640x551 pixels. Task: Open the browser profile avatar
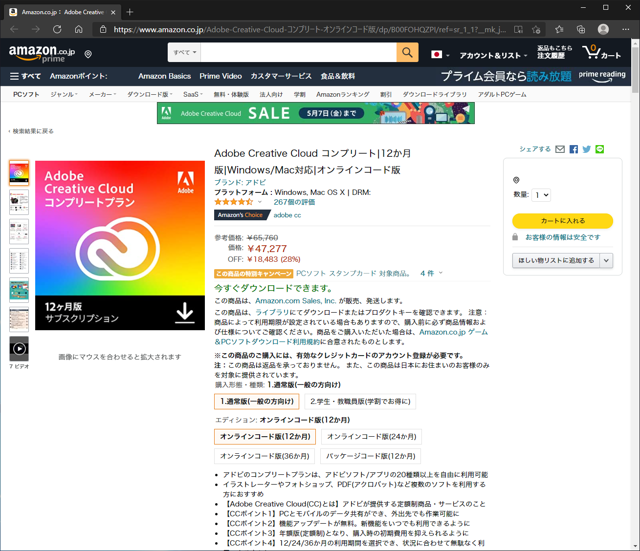pos(603,29)
